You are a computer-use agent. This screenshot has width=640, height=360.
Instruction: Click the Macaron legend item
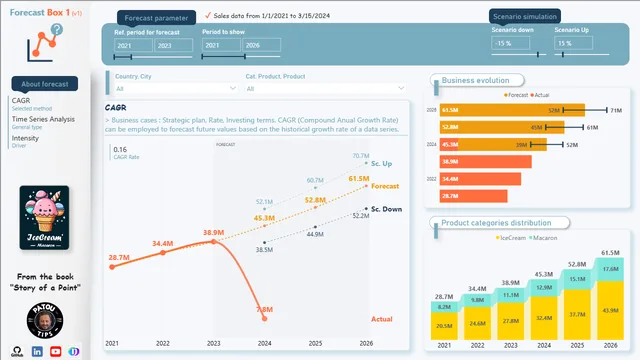tap(543, 238)
